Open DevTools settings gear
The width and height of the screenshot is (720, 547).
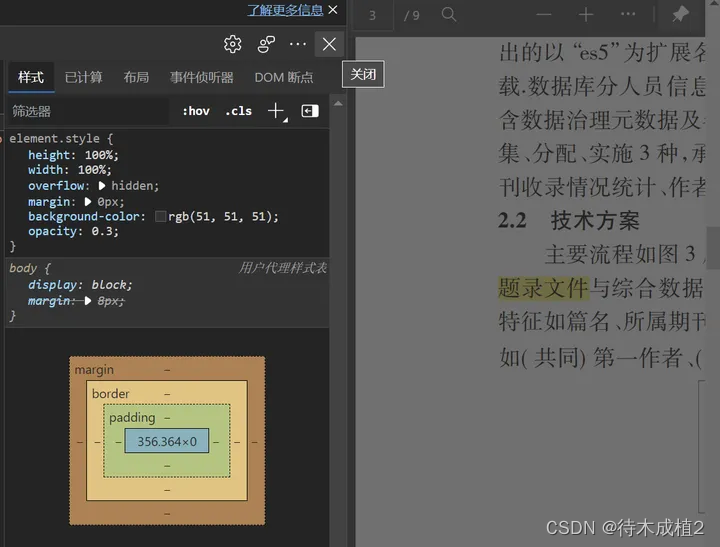(232, 44)
